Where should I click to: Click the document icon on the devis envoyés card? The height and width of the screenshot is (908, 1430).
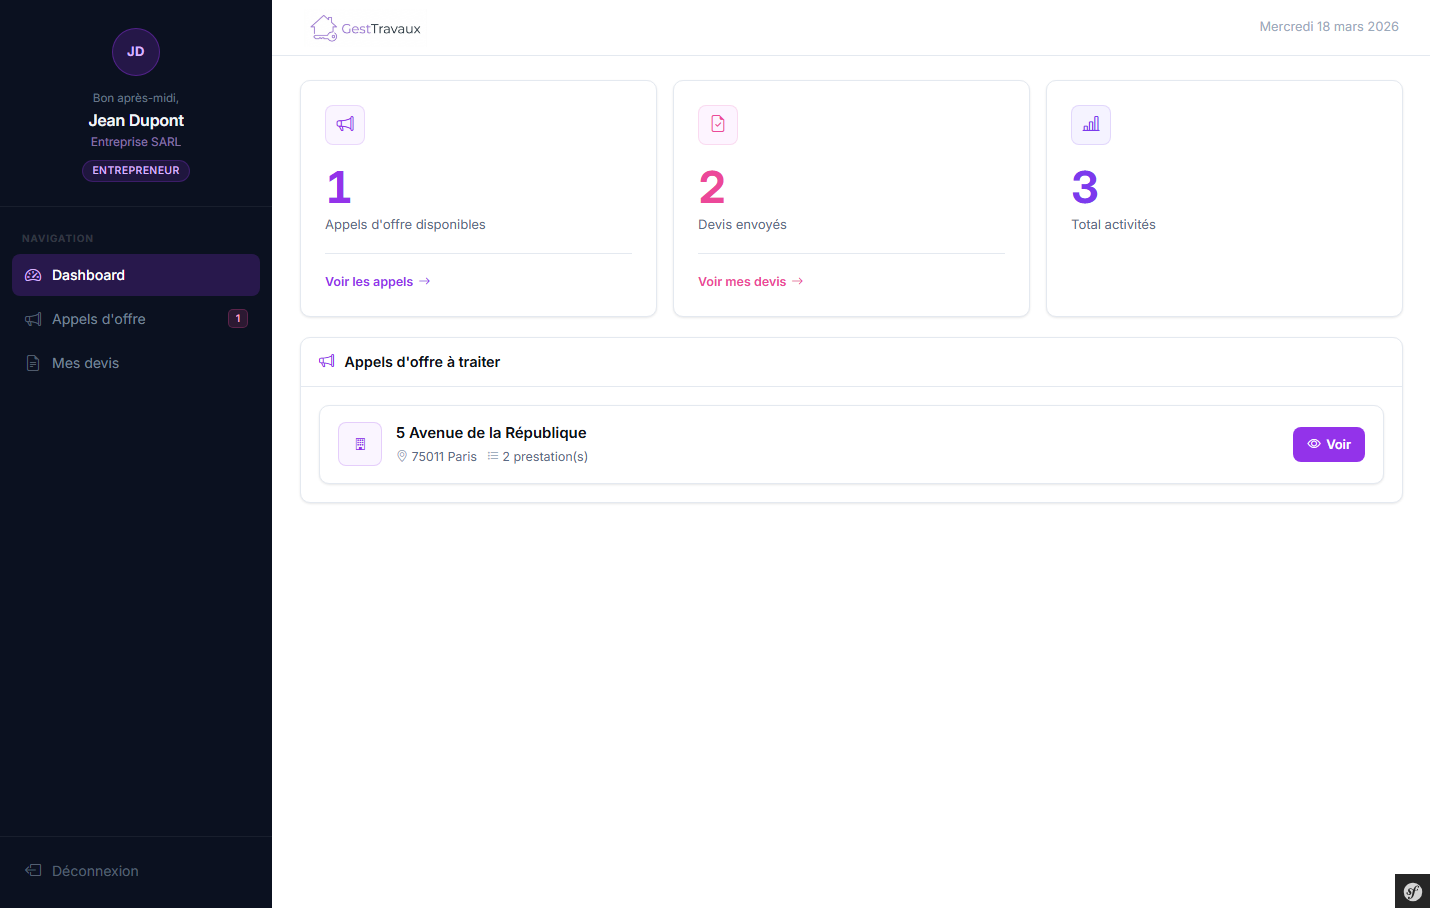[717, 124]
